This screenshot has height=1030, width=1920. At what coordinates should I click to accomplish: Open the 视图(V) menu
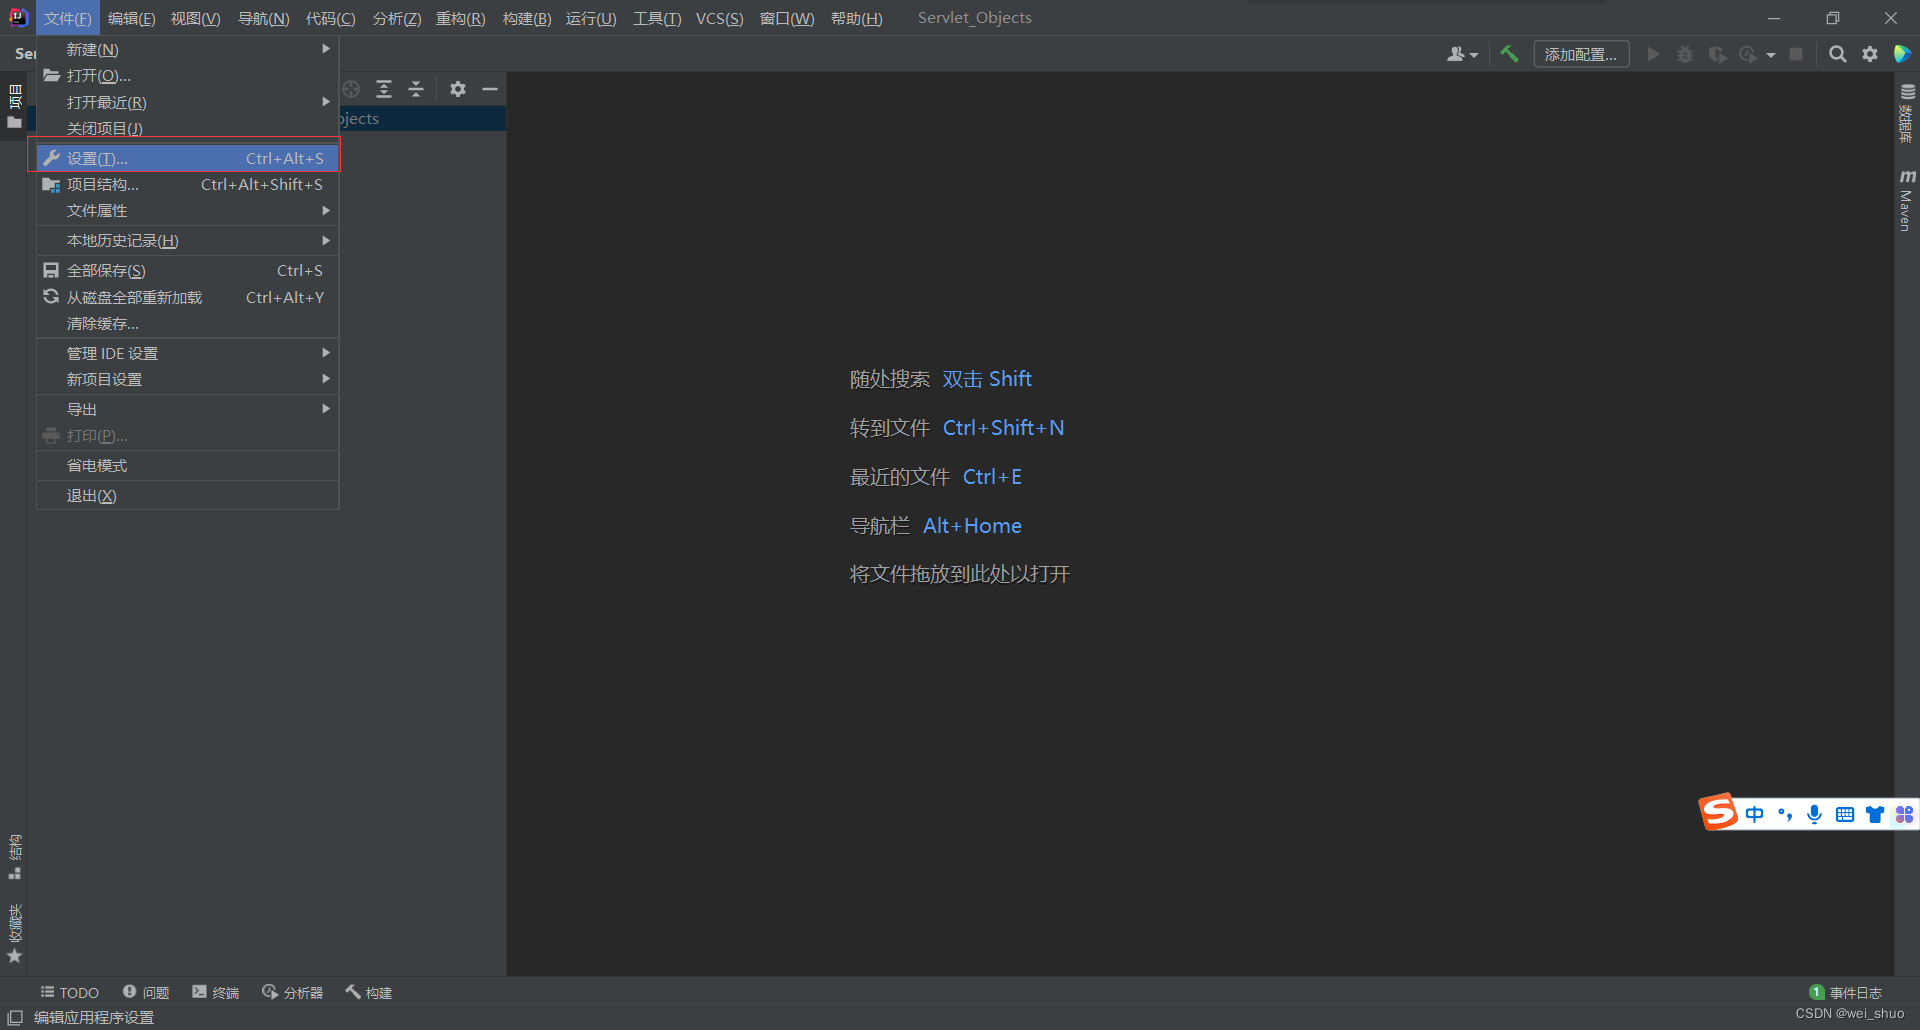[195, 18]
